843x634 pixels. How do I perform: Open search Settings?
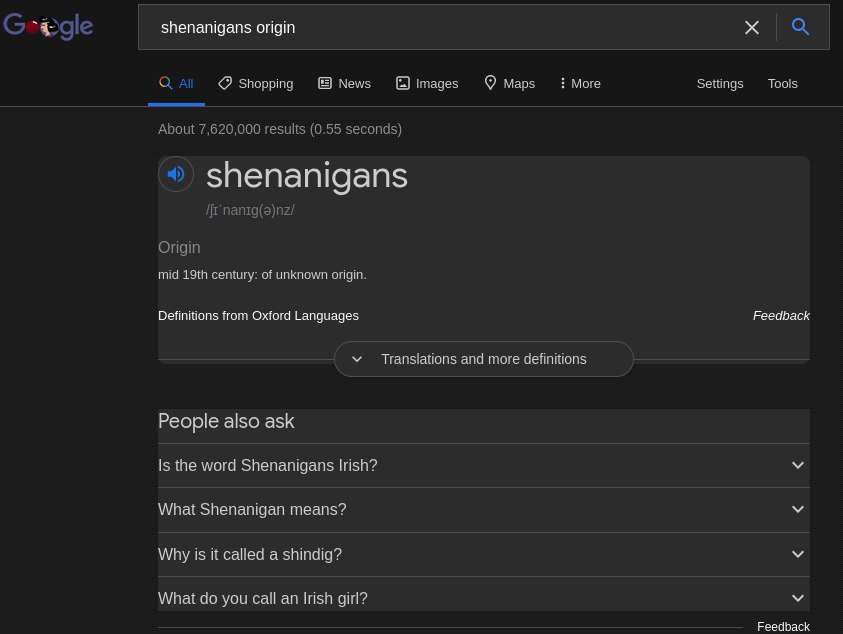[x=720, y=83]
